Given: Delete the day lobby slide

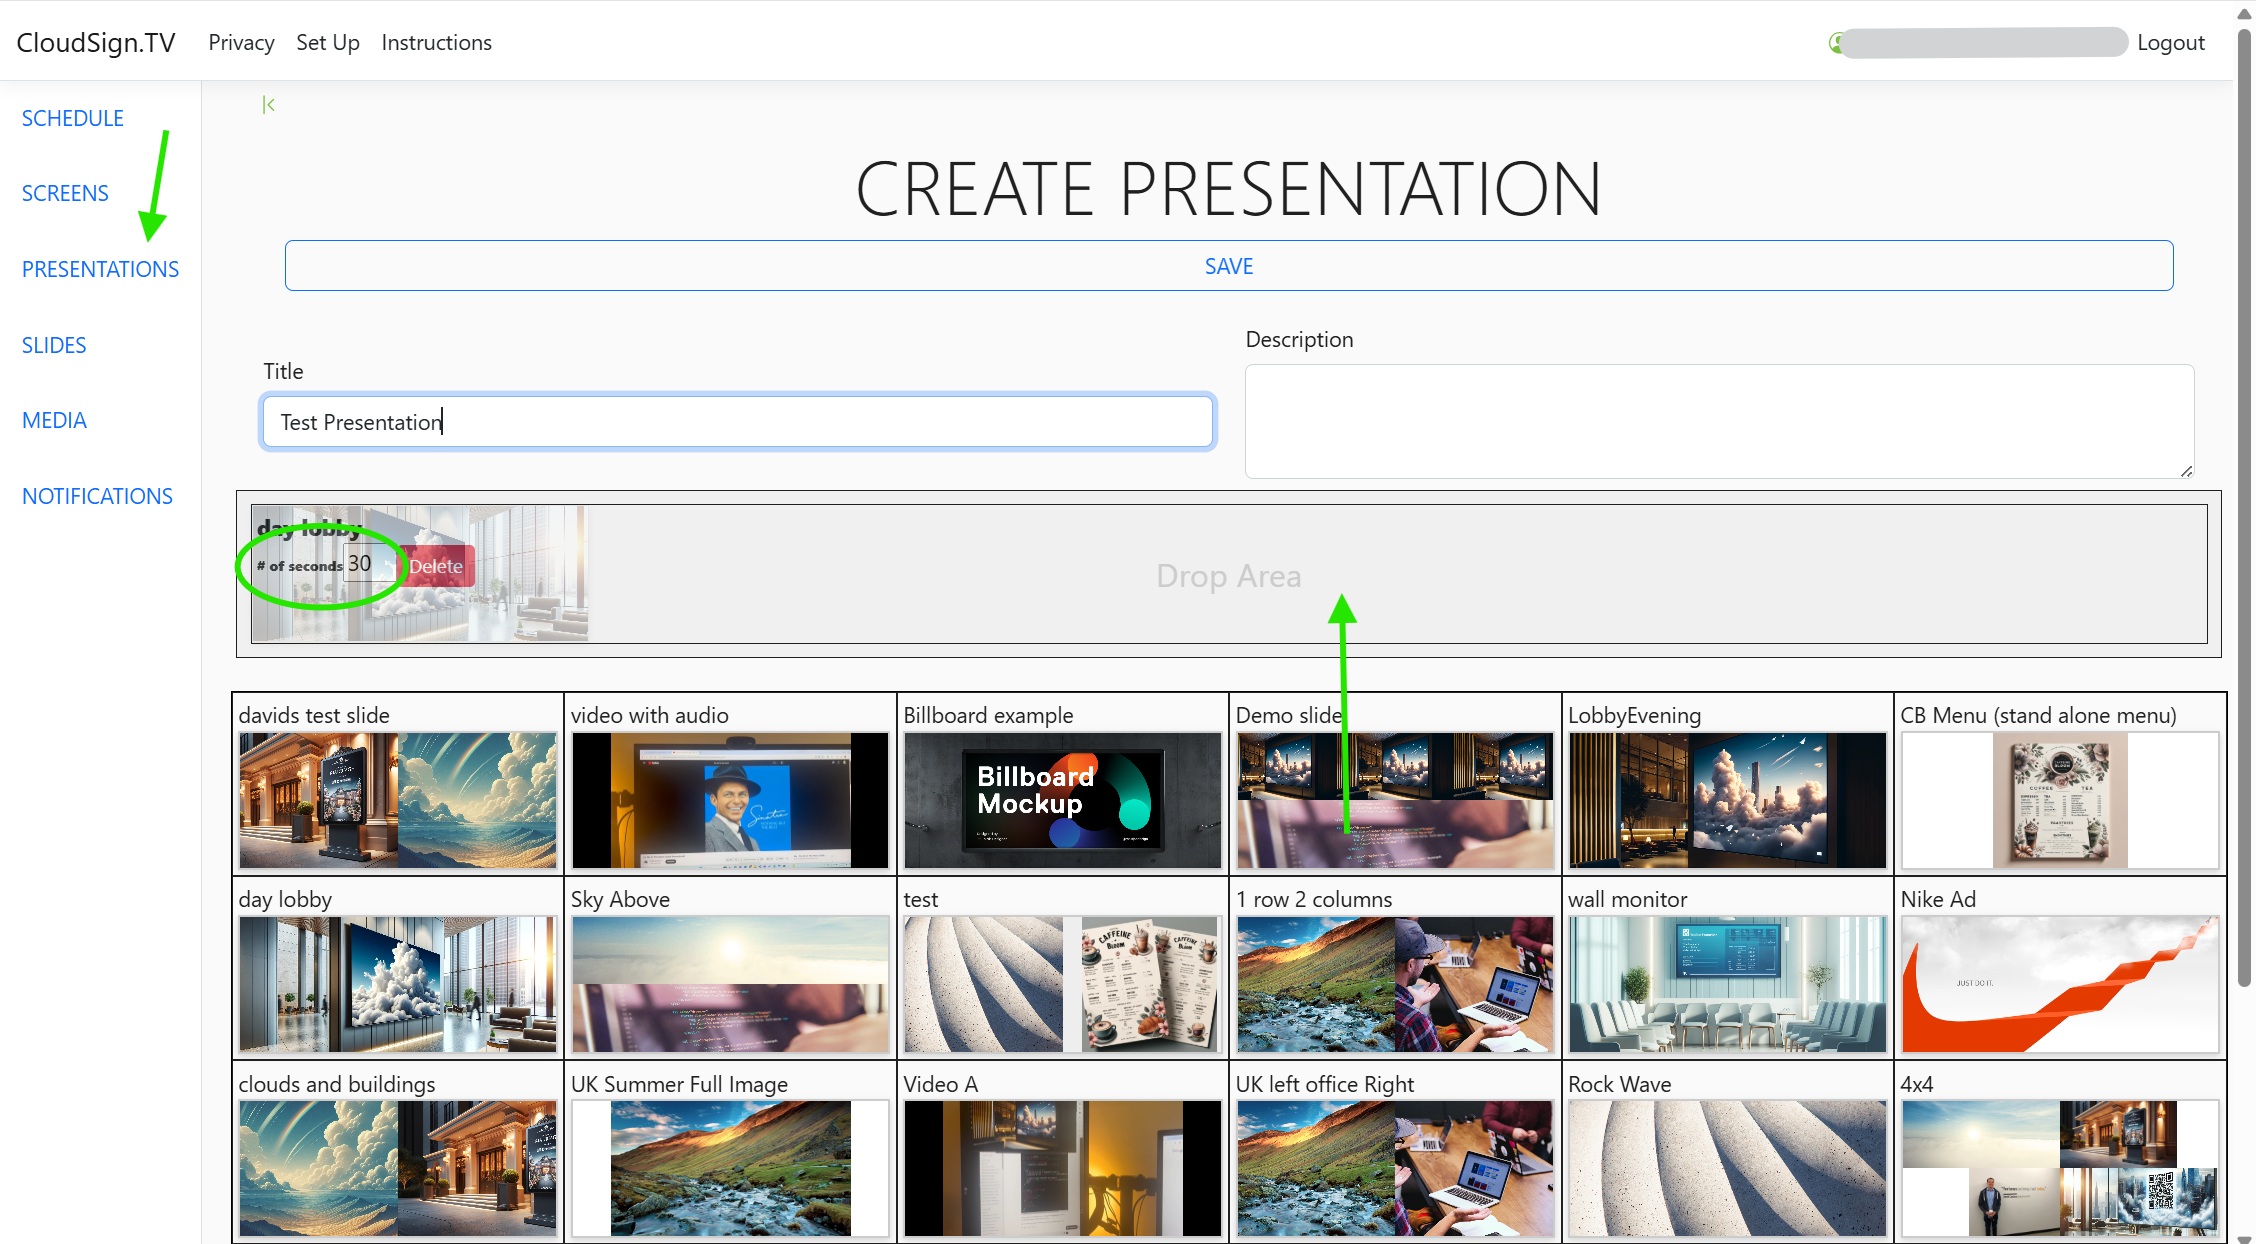Looking at the screenshot, I should [437, 566].
